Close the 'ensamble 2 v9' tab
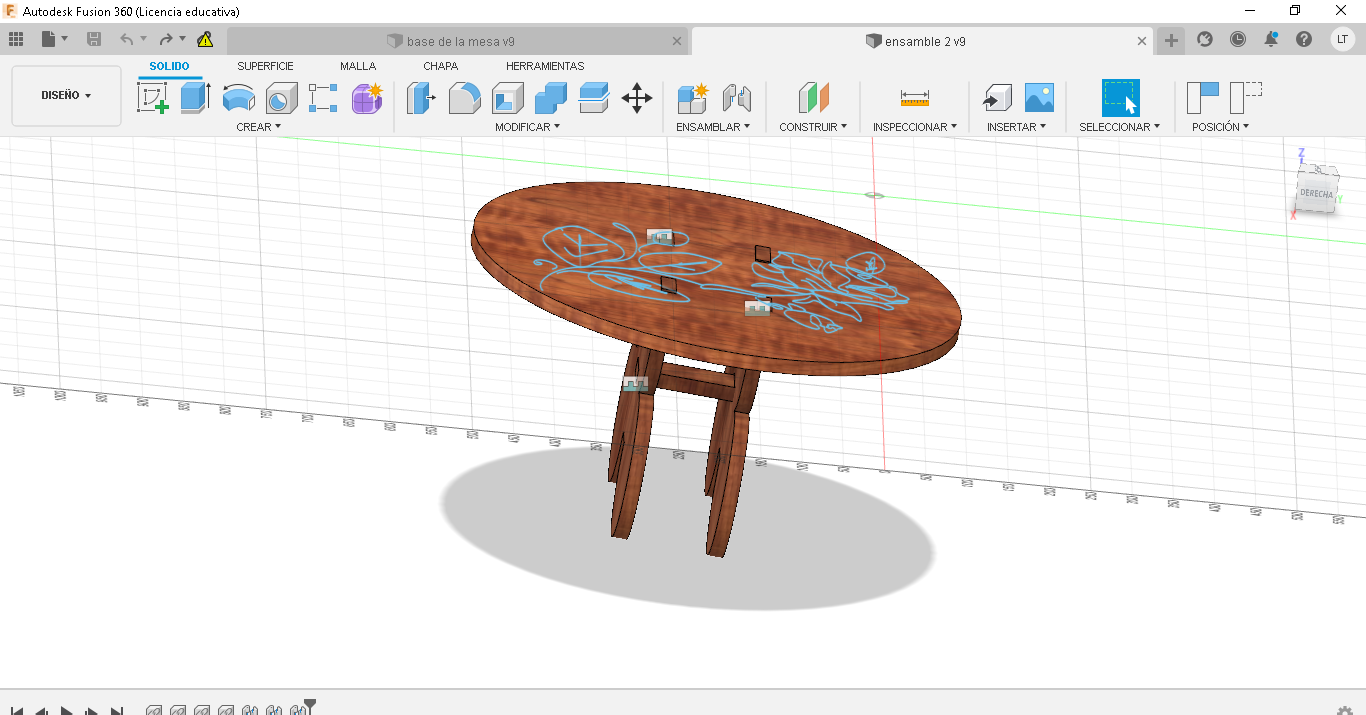The image size is (1366, 715). (x=1142, y=41)
